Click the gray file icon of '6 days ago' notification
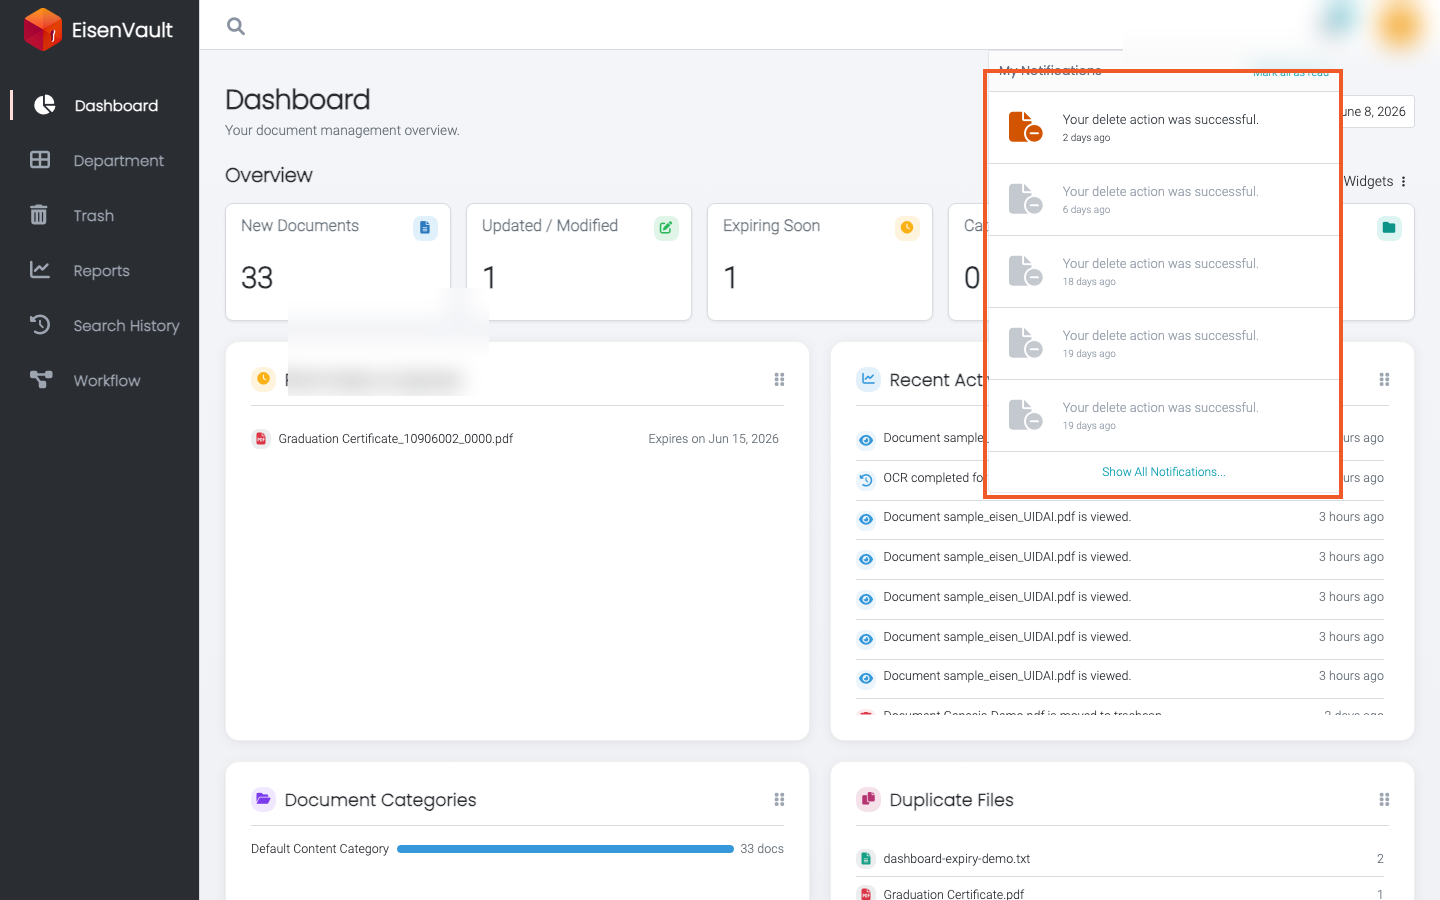 [x=1025, y=199]
